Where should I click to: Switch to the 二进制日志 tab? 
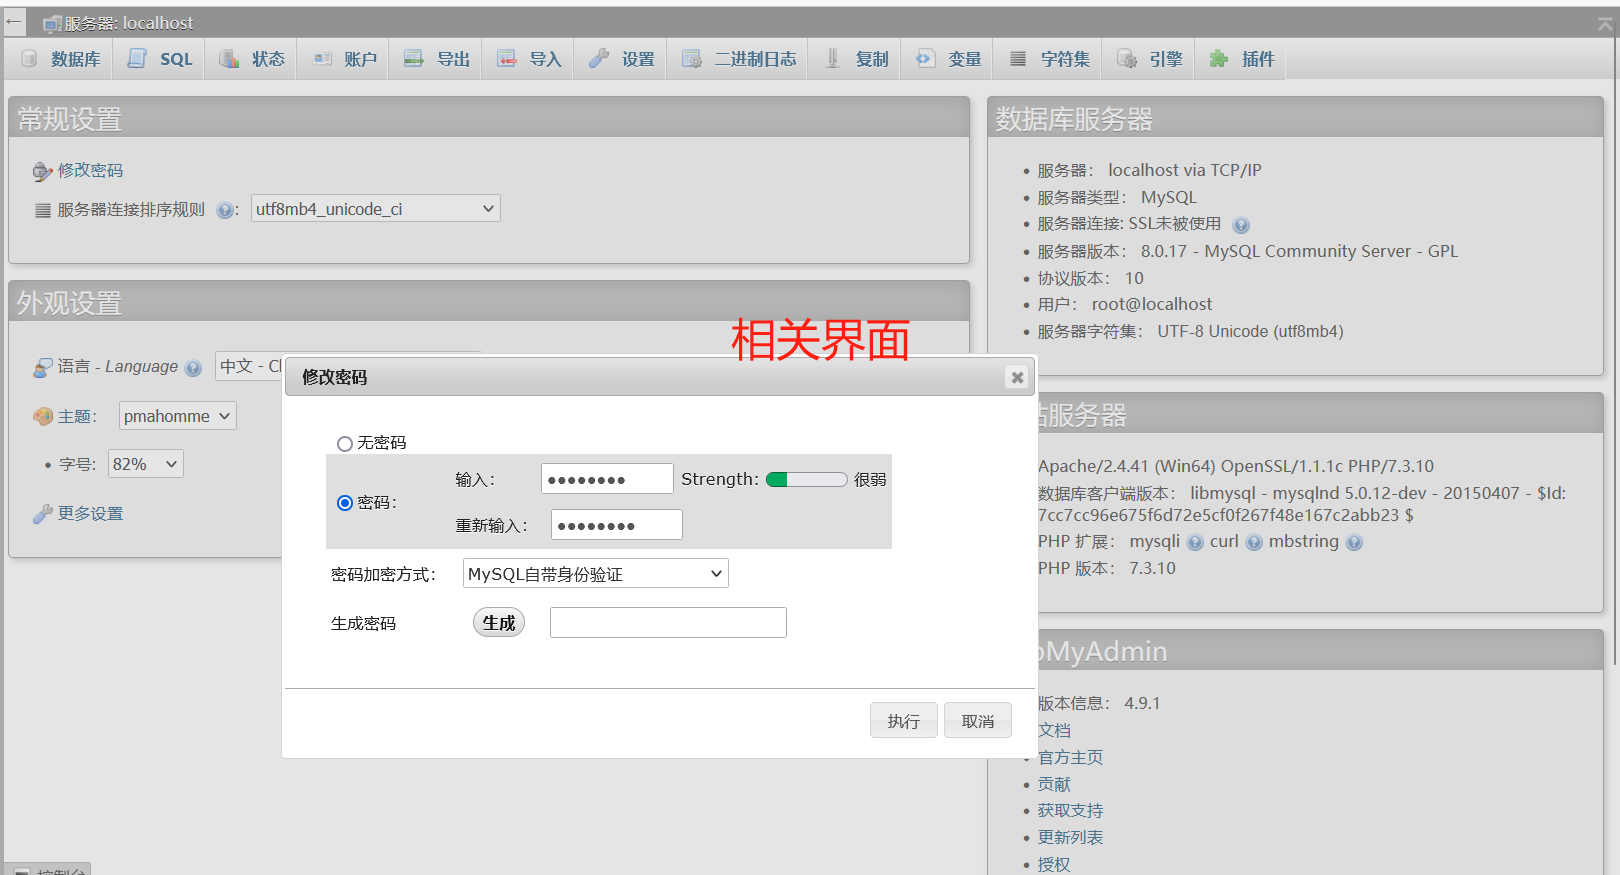(739, 59)
